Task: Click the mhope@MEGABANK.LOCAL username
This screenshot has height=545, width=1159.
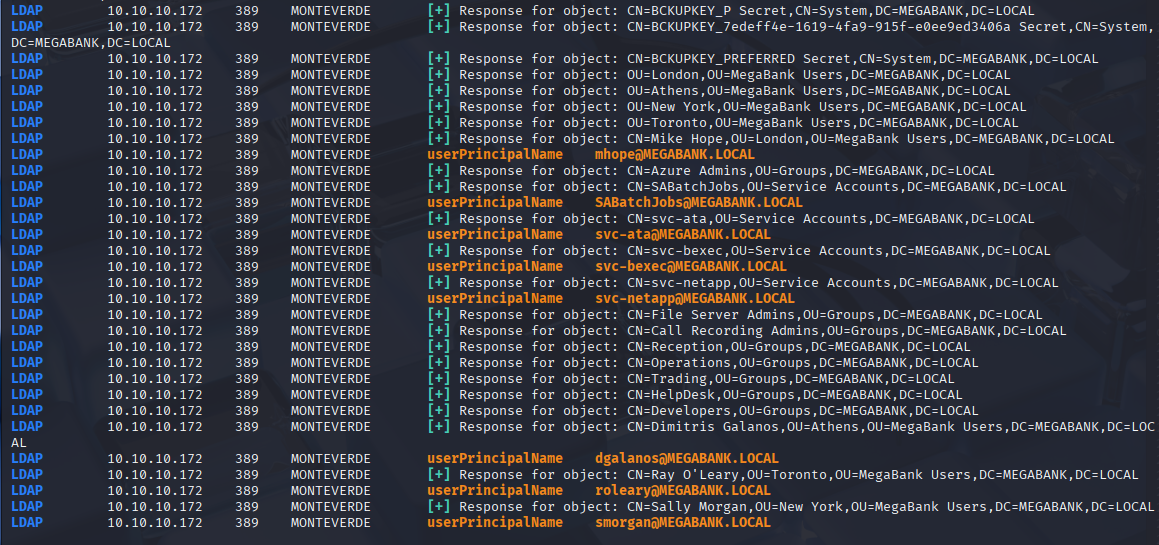Action: click(675, 155)
